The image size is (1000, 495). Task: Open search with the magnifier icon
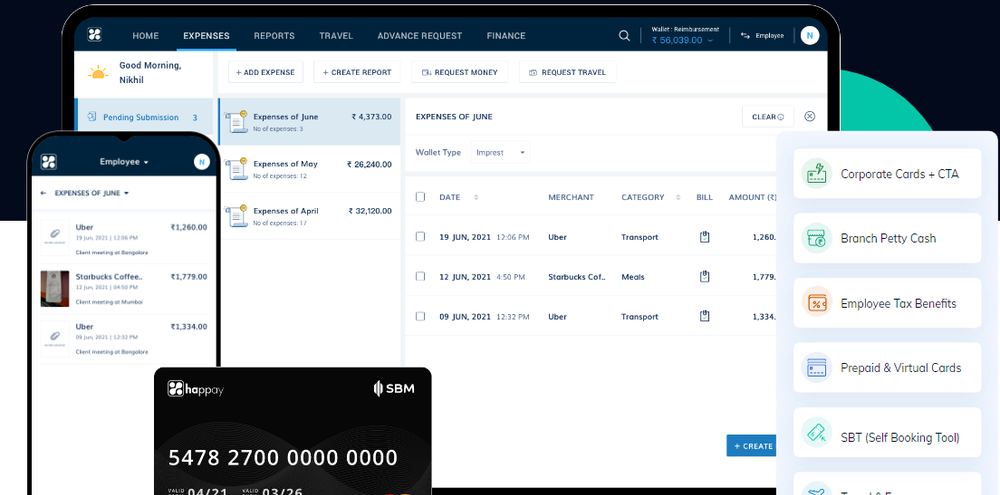pyautogui.click(x=624, y=36)
